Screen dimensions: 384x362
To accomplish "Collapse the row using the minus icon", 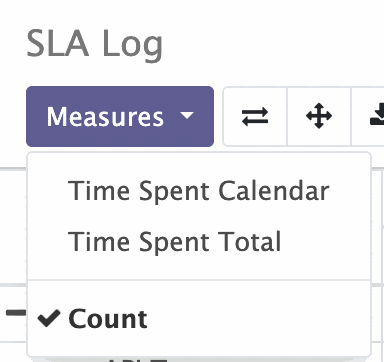I will click(16, 312).
